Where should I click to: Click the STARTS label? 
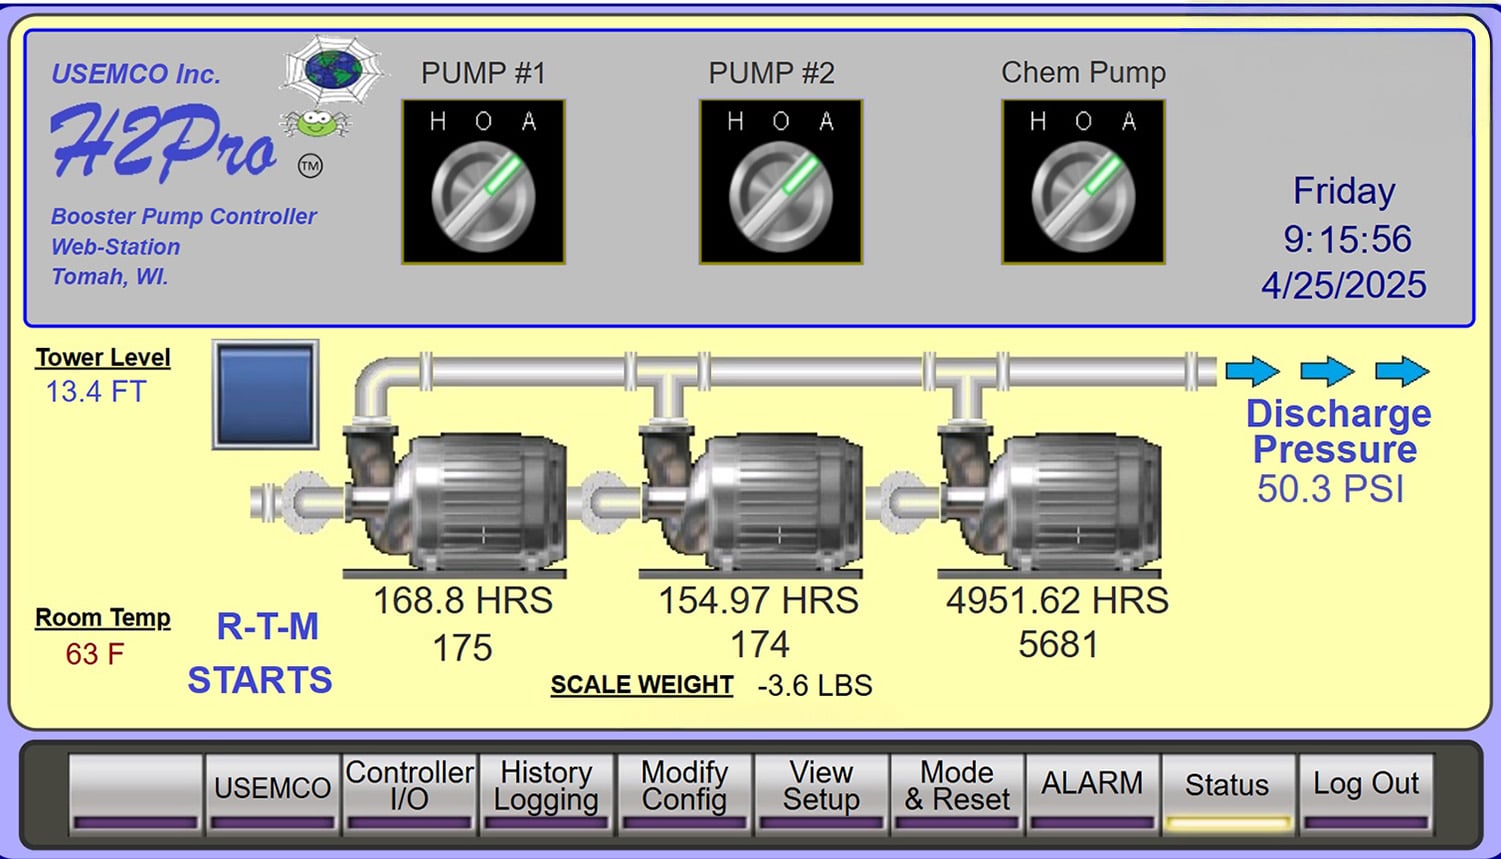[x=260, y=680]
